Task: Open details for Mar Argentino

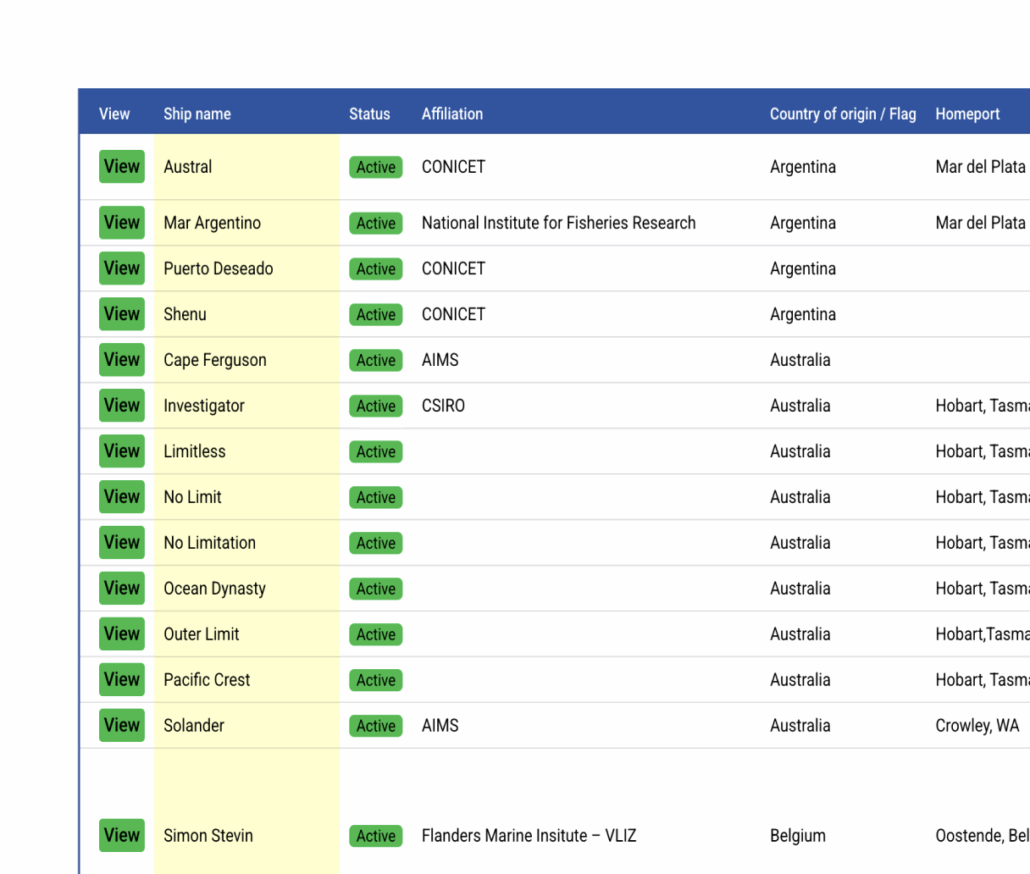Action: click(x=121, y=222)
